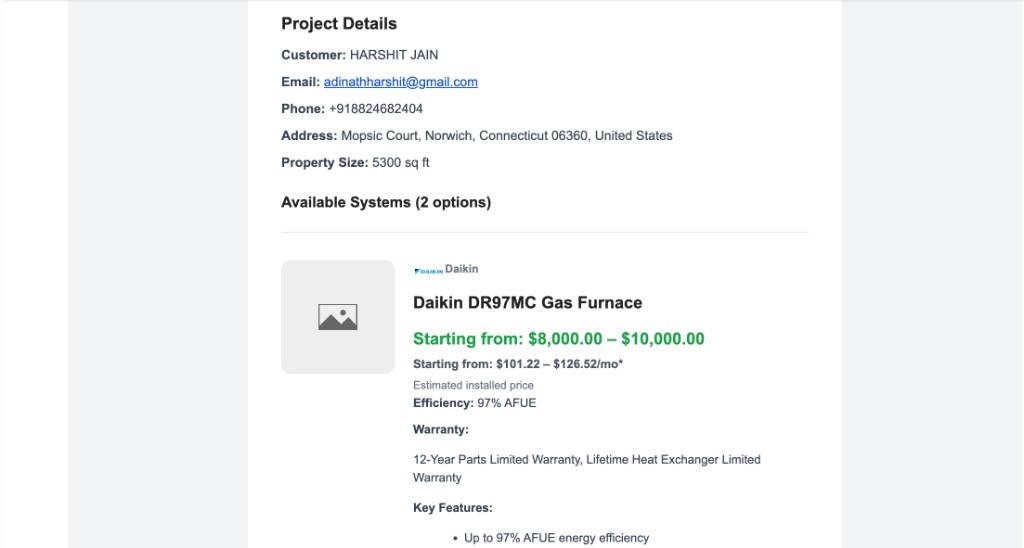Open the adinathharshit@gmail.com email link

tap(400, 82)
